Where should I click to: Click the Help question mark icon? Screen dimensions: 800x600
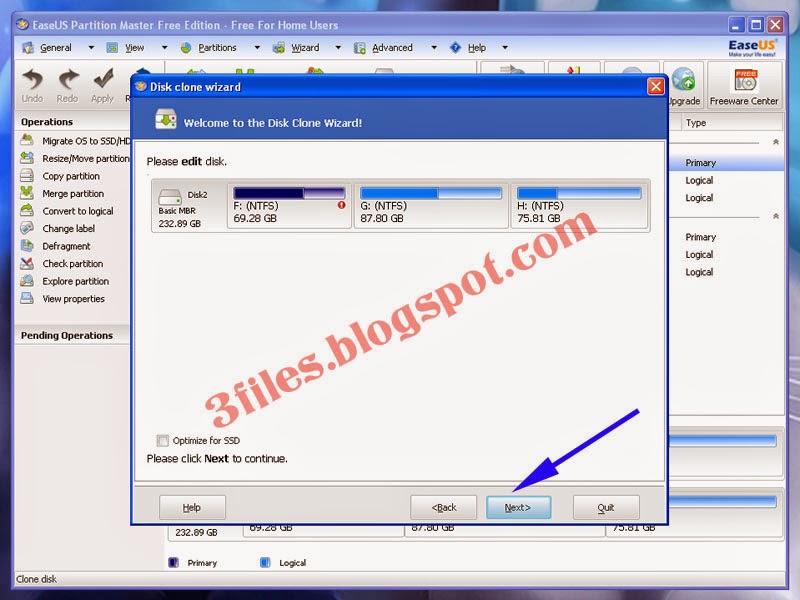pos(455,48)
